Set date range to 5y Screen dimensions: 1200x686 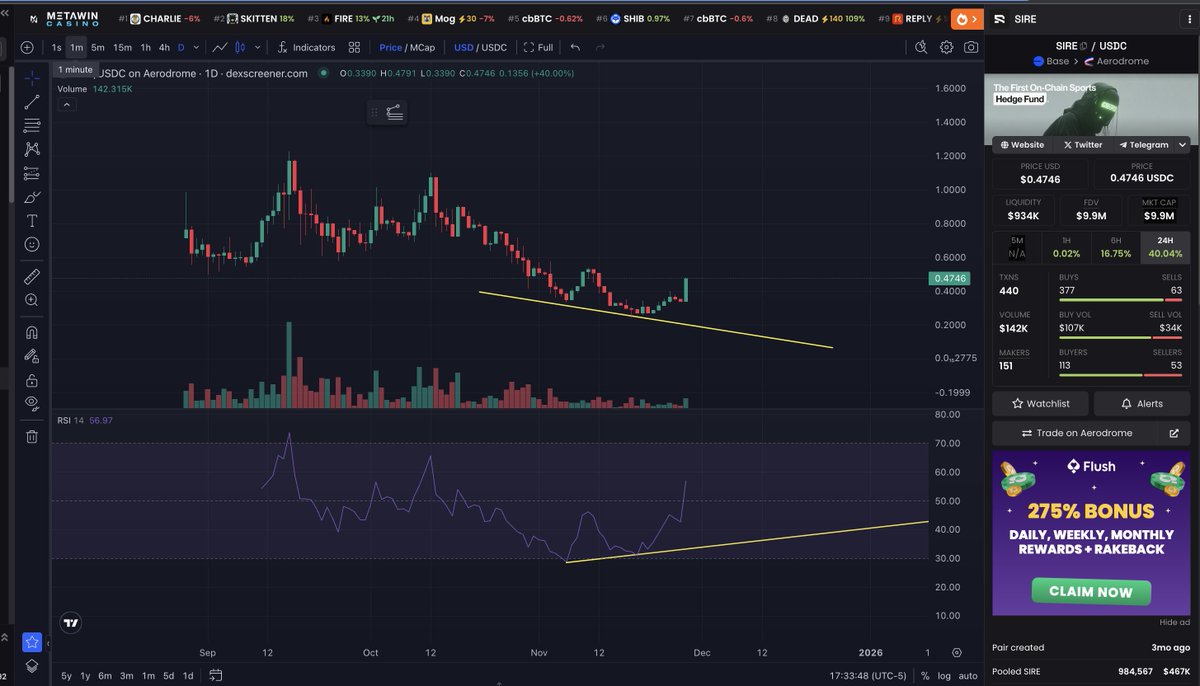pos(66,676)
